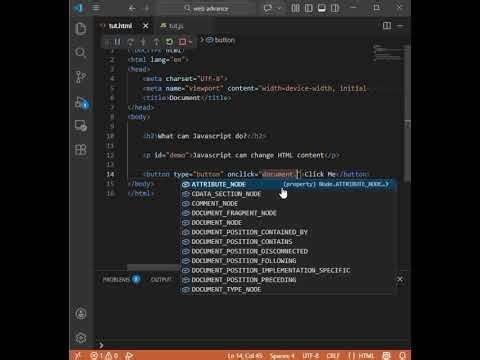
Task: Step over in debug toolbar
Action: (x=130, y=42)
